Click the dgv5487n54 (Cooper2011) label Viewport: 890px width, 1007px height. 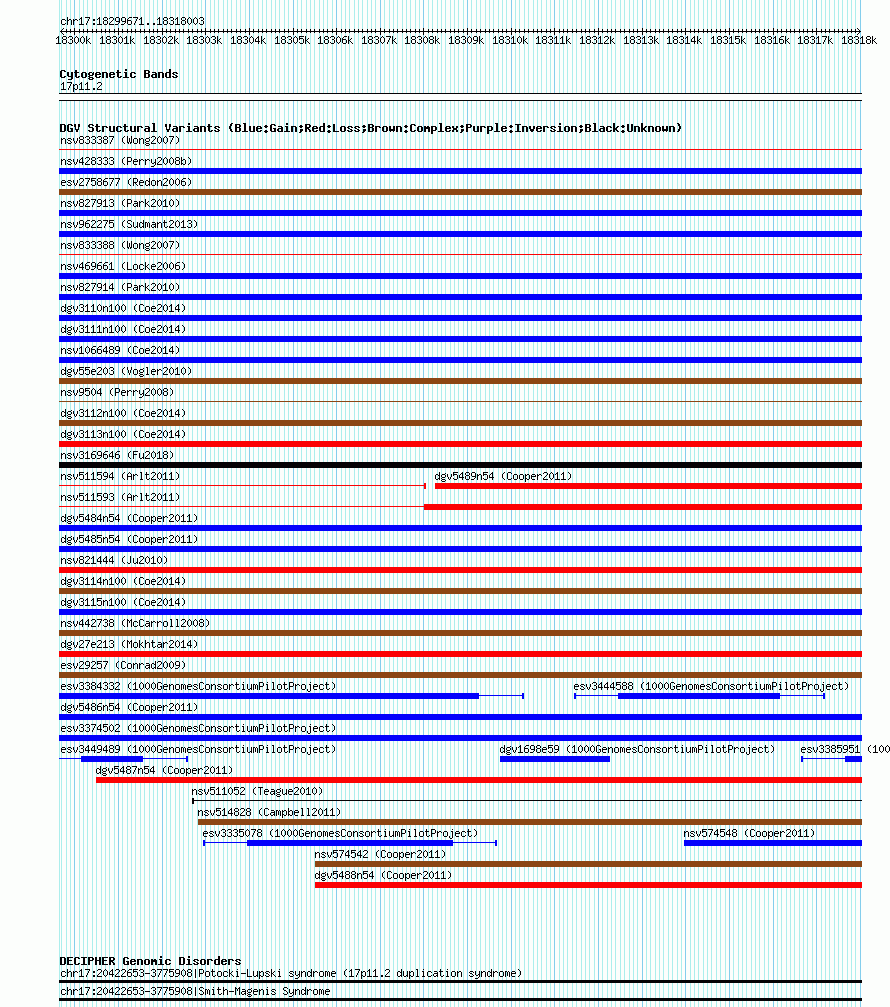pyautogui.click(x=164, y=770)
